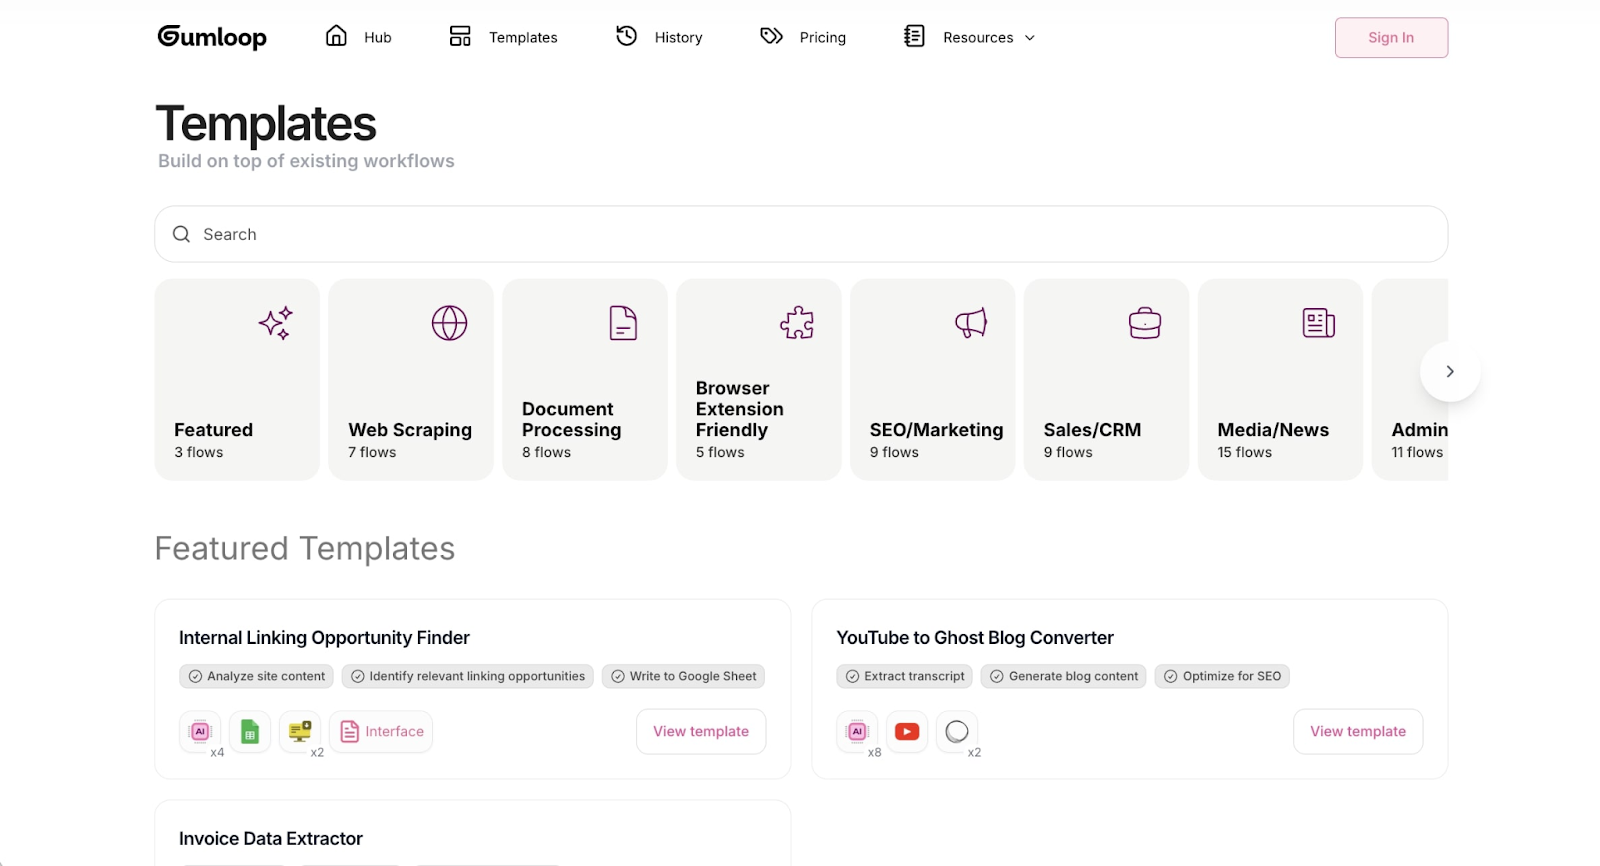
Task: Click the Internal Linking Opportunity Finder title
Action: click(x=324, y=638)
